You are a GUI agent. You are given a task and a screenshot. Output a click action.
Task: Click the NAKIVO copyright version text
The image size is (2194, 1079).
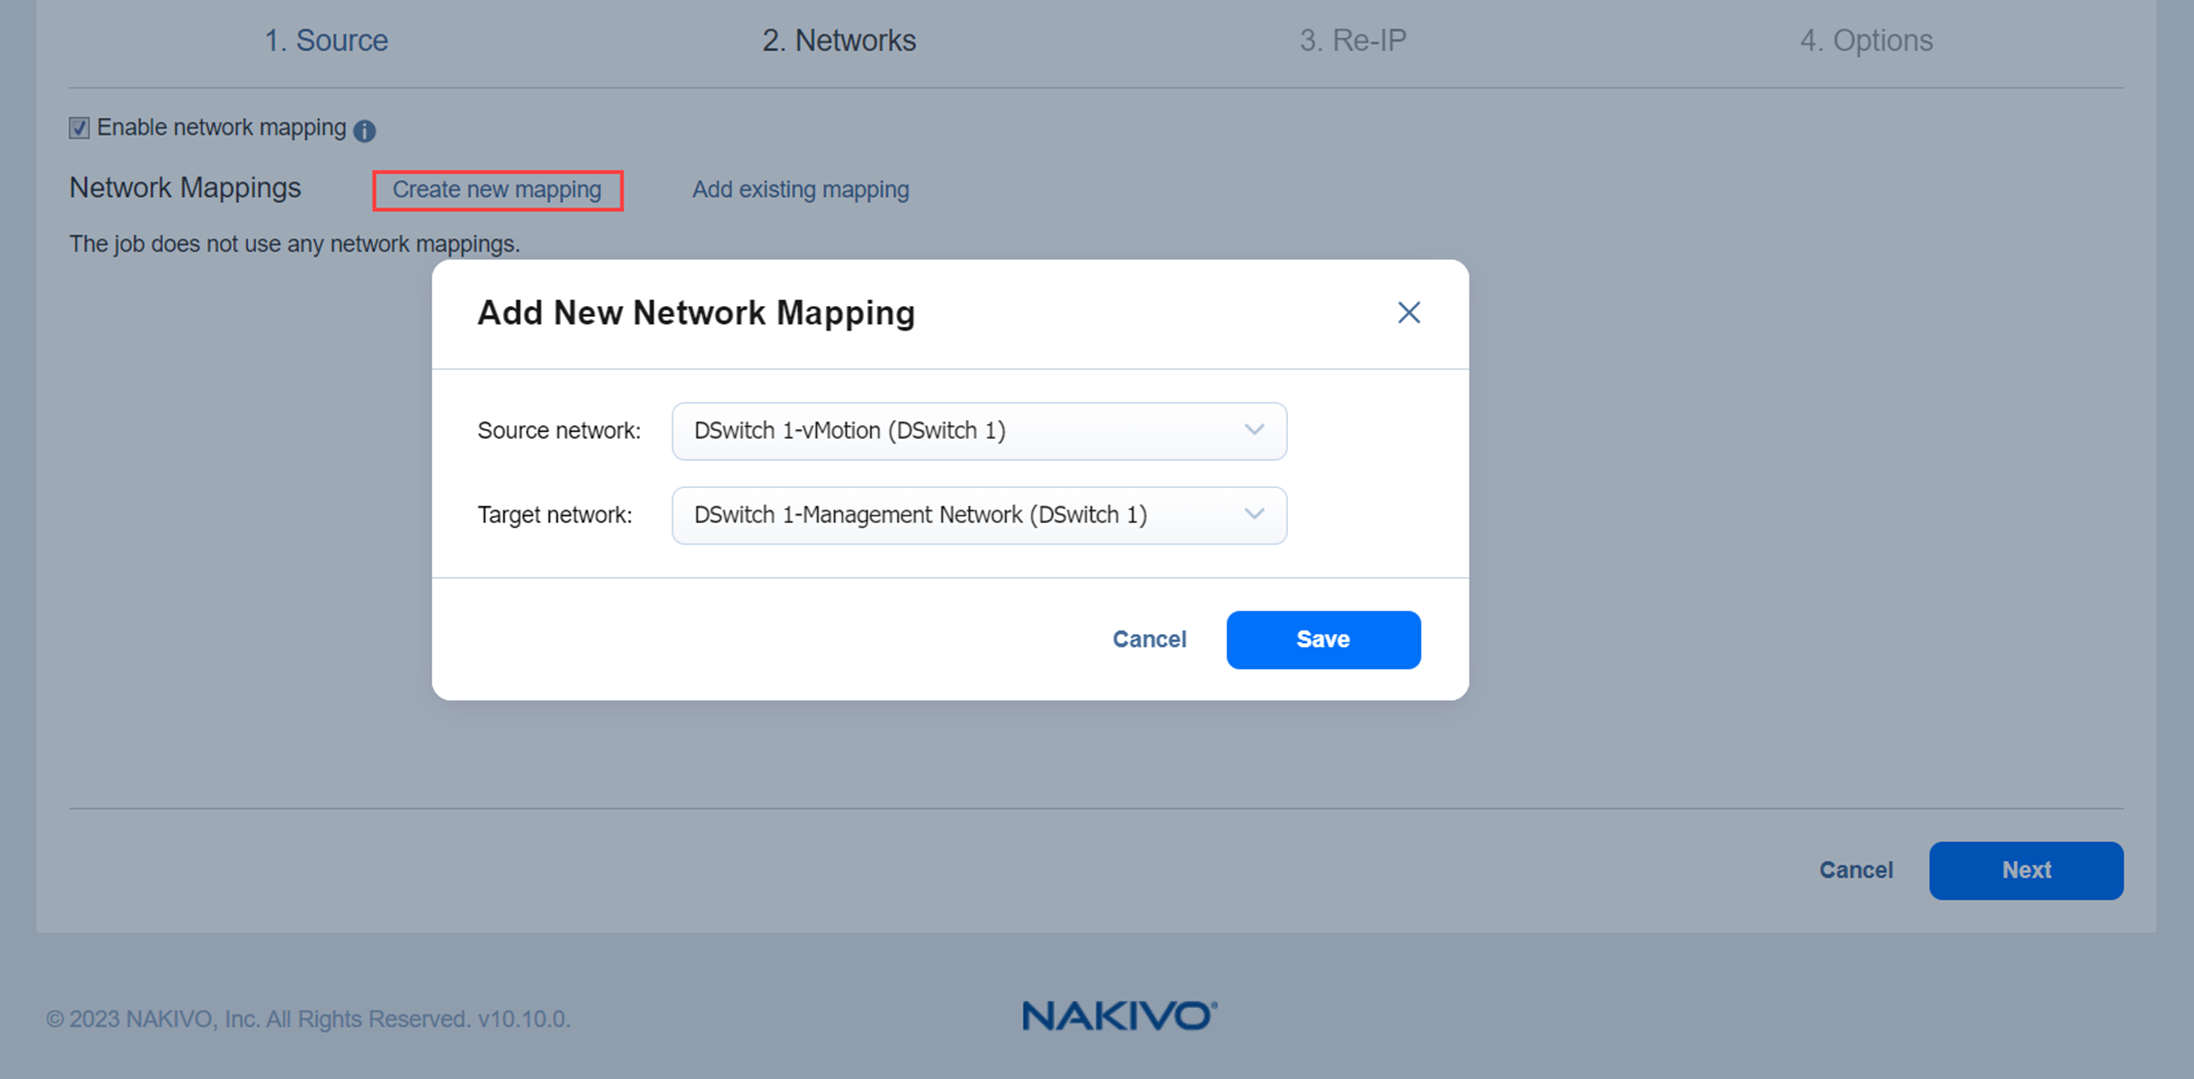click(308, 1019)
